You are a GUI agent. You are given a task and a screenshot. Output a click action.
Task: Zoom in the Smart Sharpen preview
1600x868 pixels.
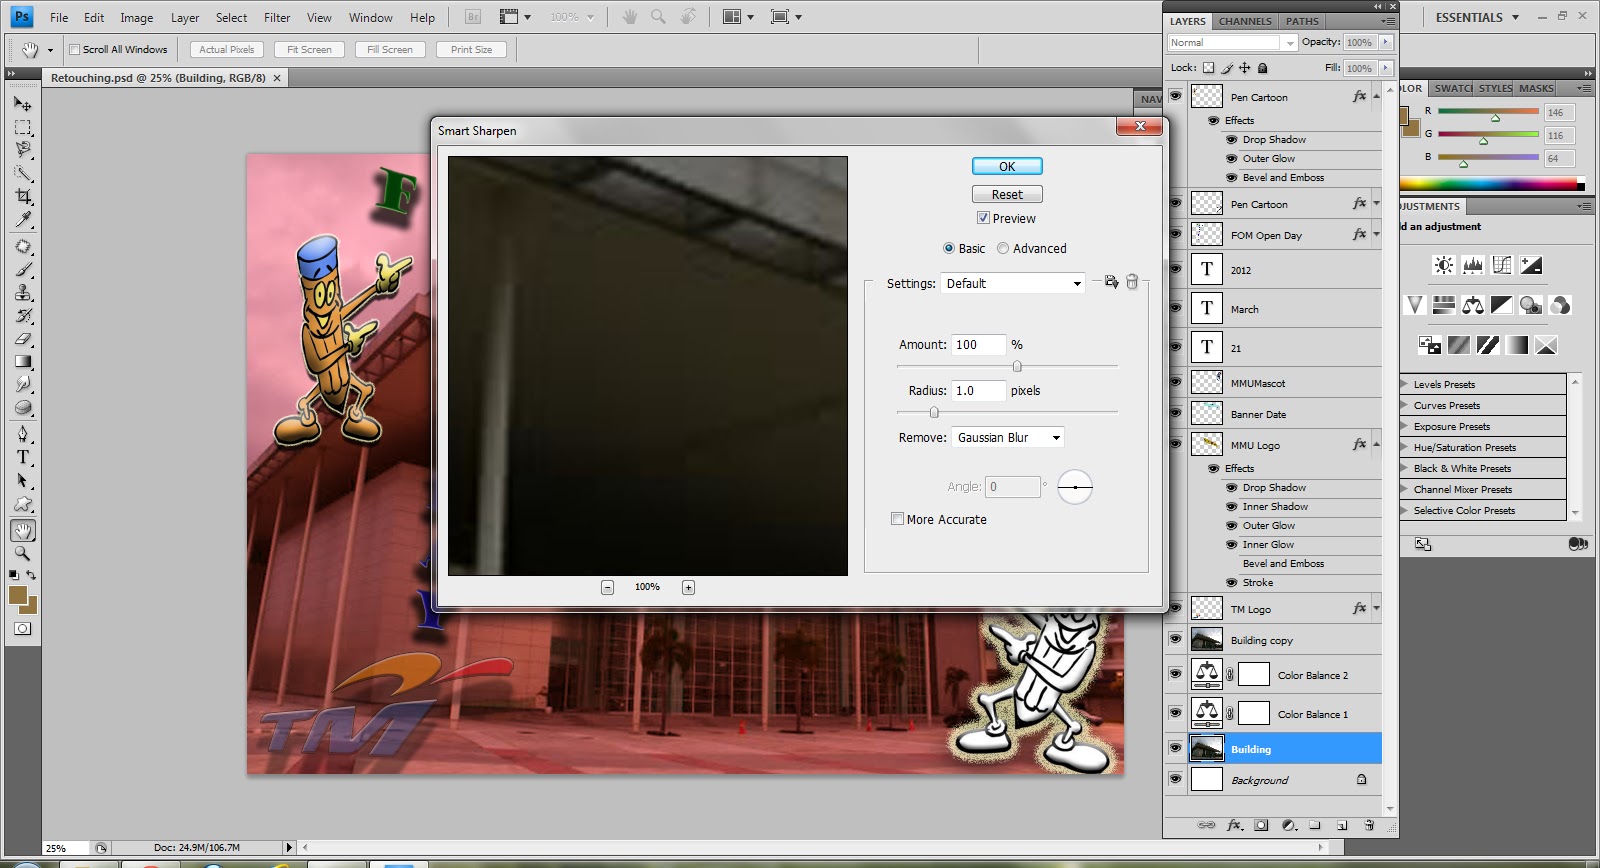[x=688, y=587]
